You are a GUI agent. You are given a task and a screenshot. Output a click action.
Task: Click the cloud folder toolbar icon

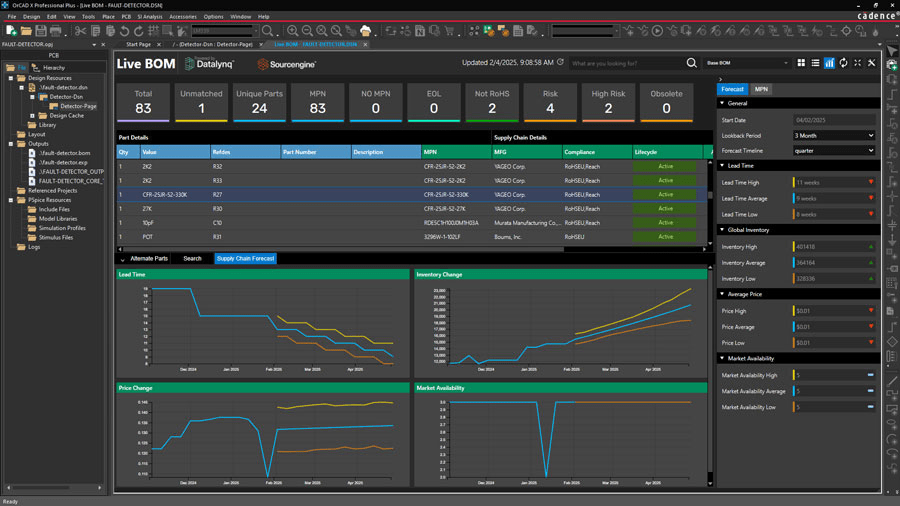[366, 30]
